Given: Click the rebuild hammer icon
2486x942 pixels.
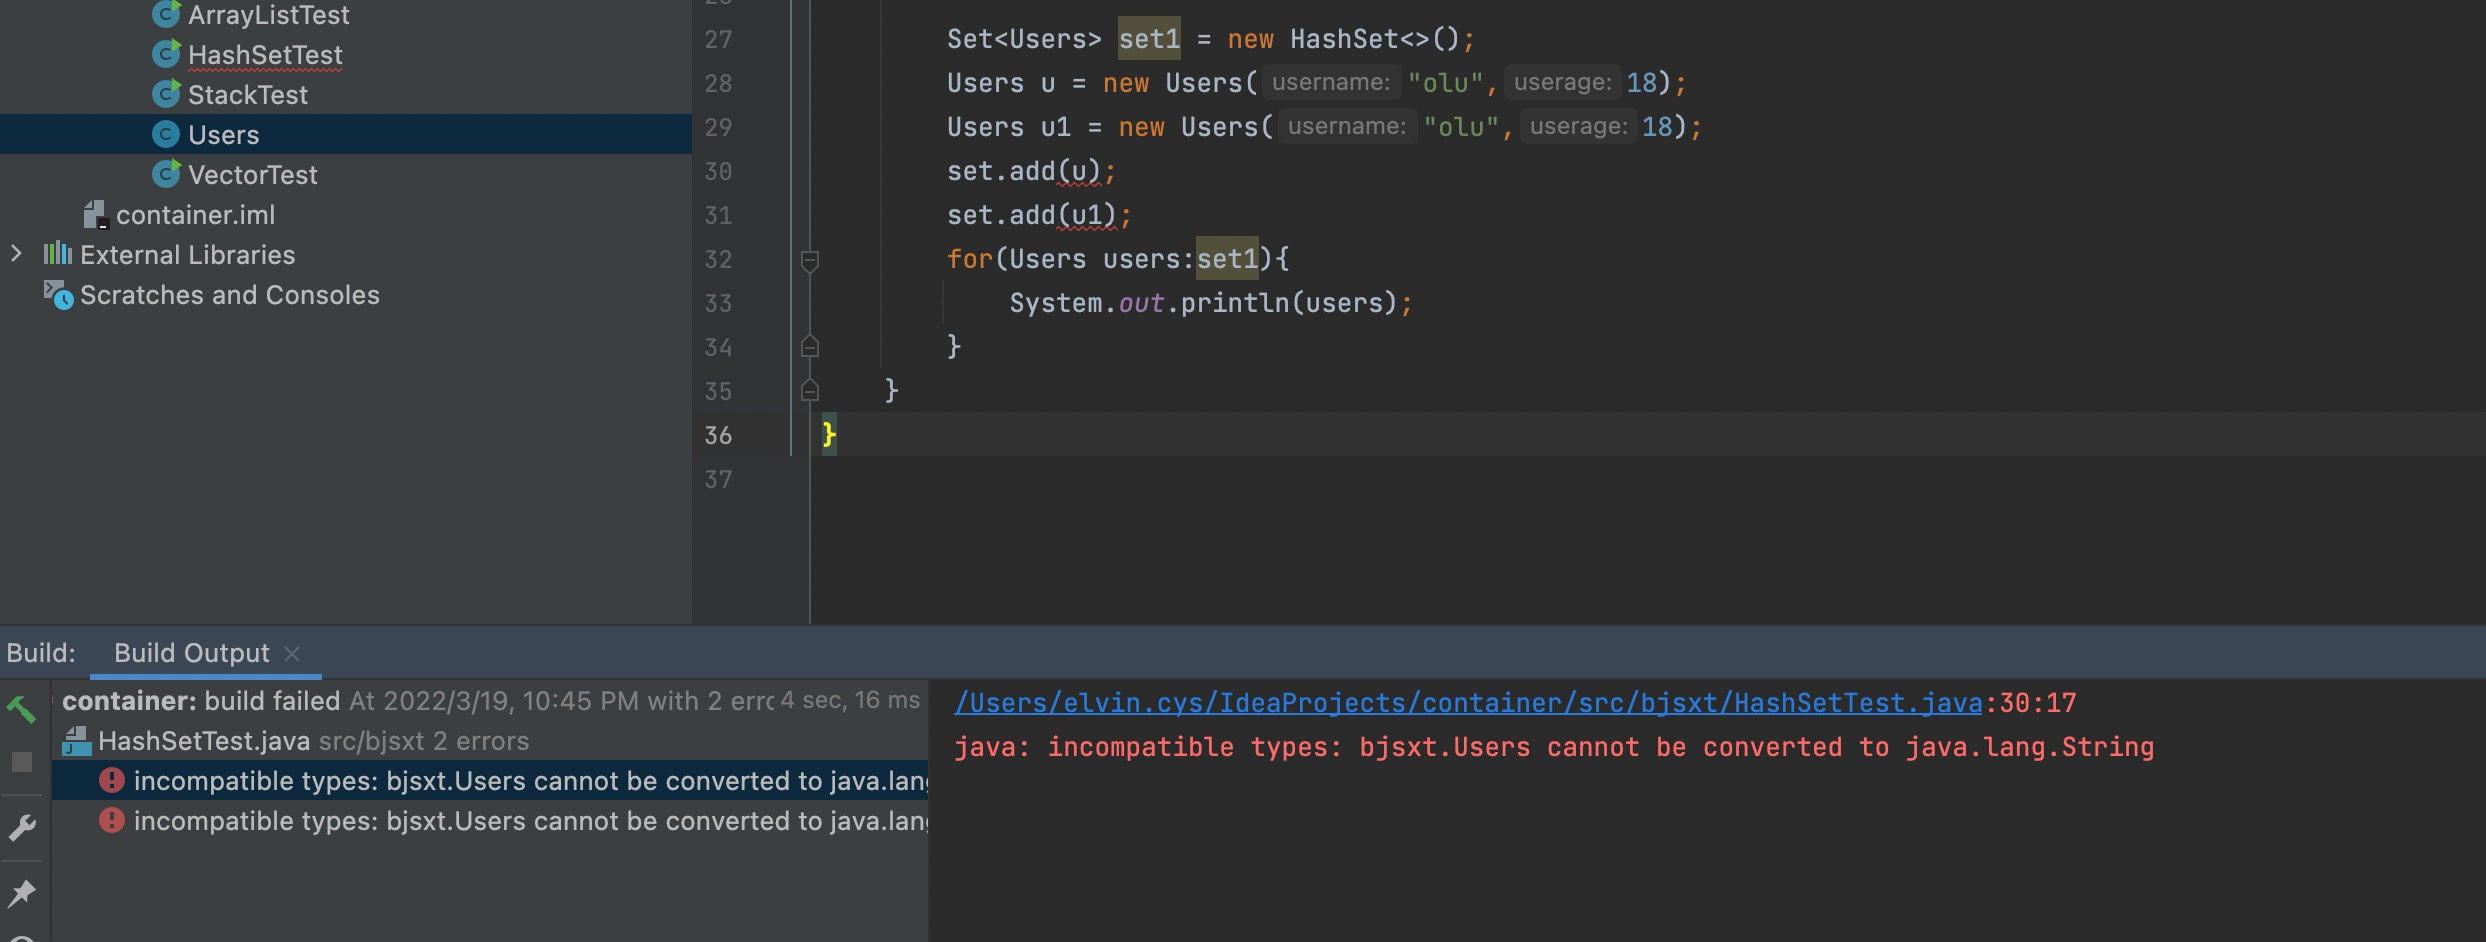Looking at the screenshot, I should (22, 709).
